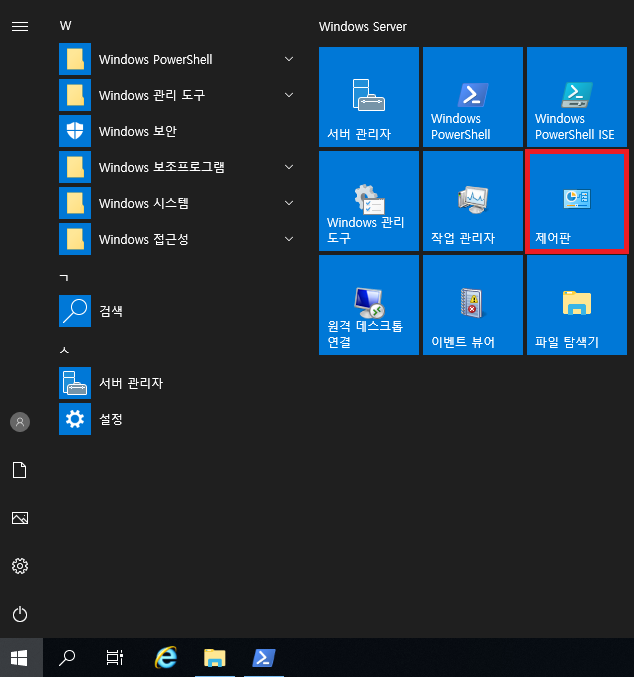The height and width of the screenshot is (677, 635).
Task: Click the user account icon
Action: coord(20,422)
